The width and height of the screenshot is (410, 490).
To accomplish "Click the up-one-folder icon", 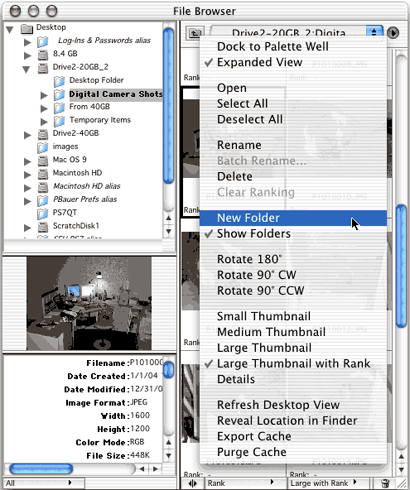I will click(x=195, y=33).
